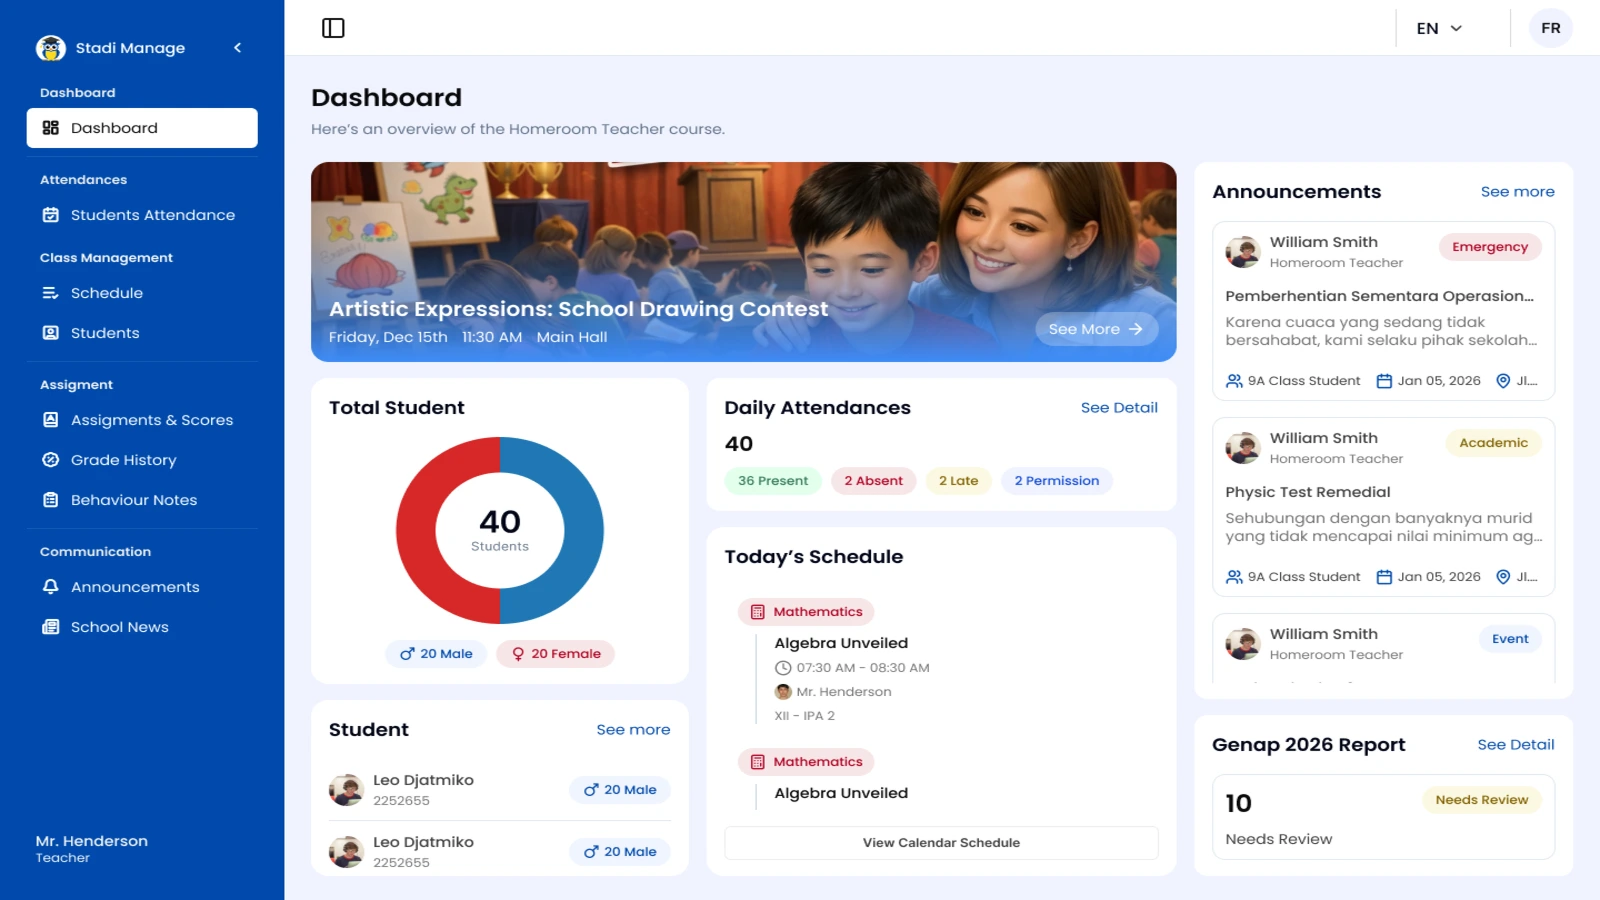The width and height of the screenshot is (1600, 900).
Task: Click See More on the drawing contest banner
Action: [x=1096, y=329]
